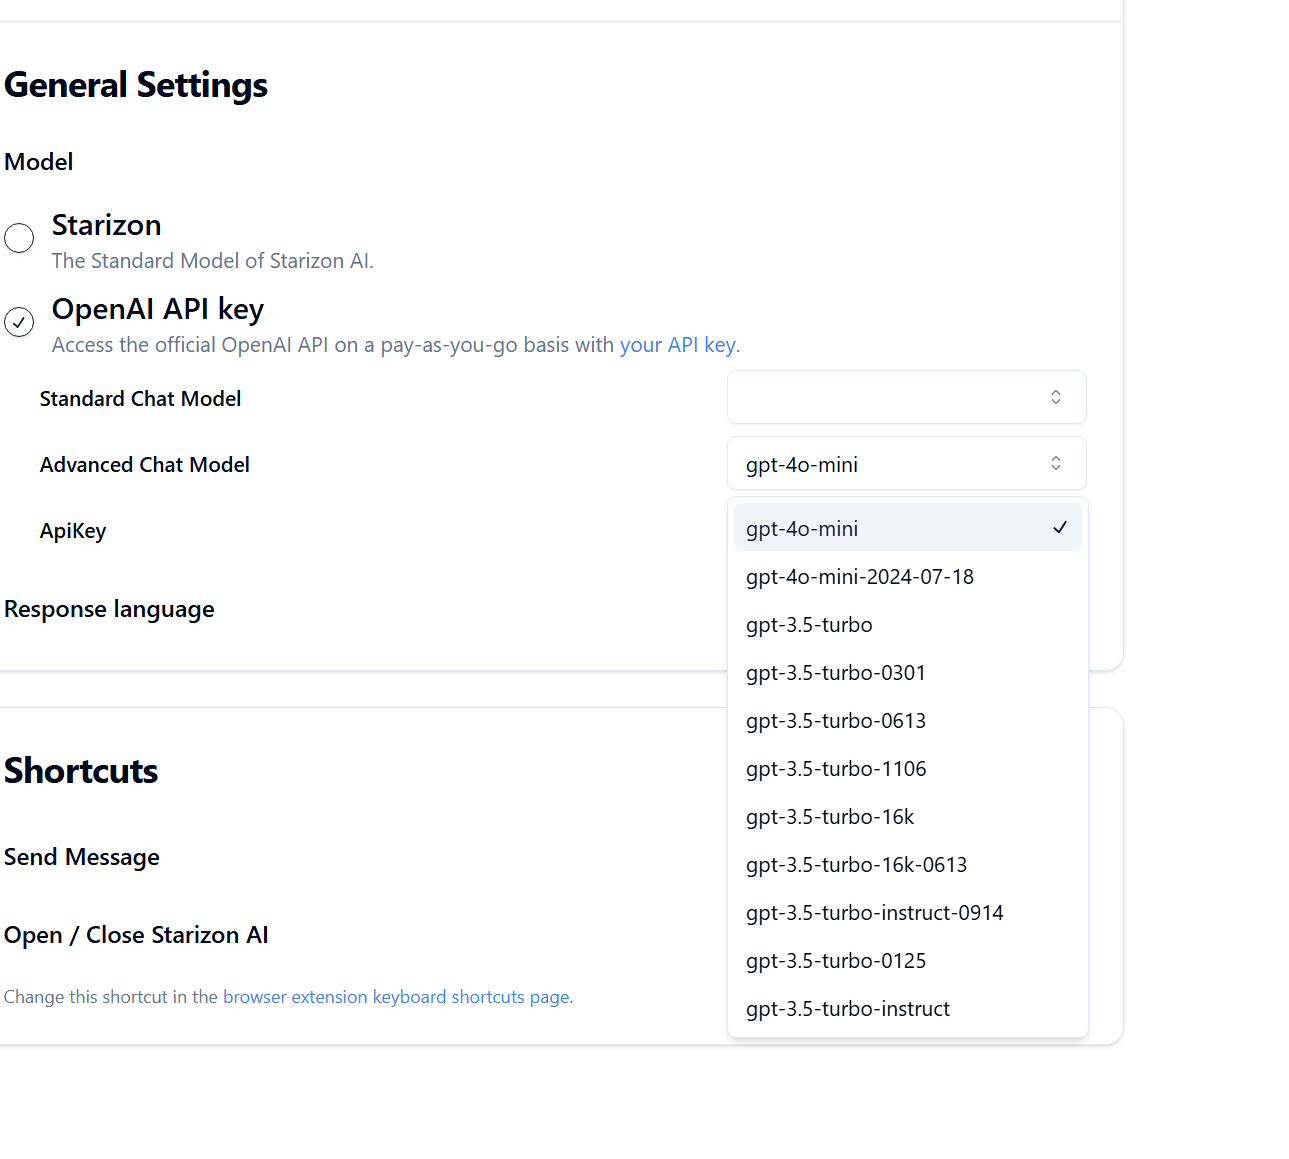Click the chevron icon in Advanced Chat Model box
The height and width of the screenshot is (1159, 1289).
[x=1055, y=463]
